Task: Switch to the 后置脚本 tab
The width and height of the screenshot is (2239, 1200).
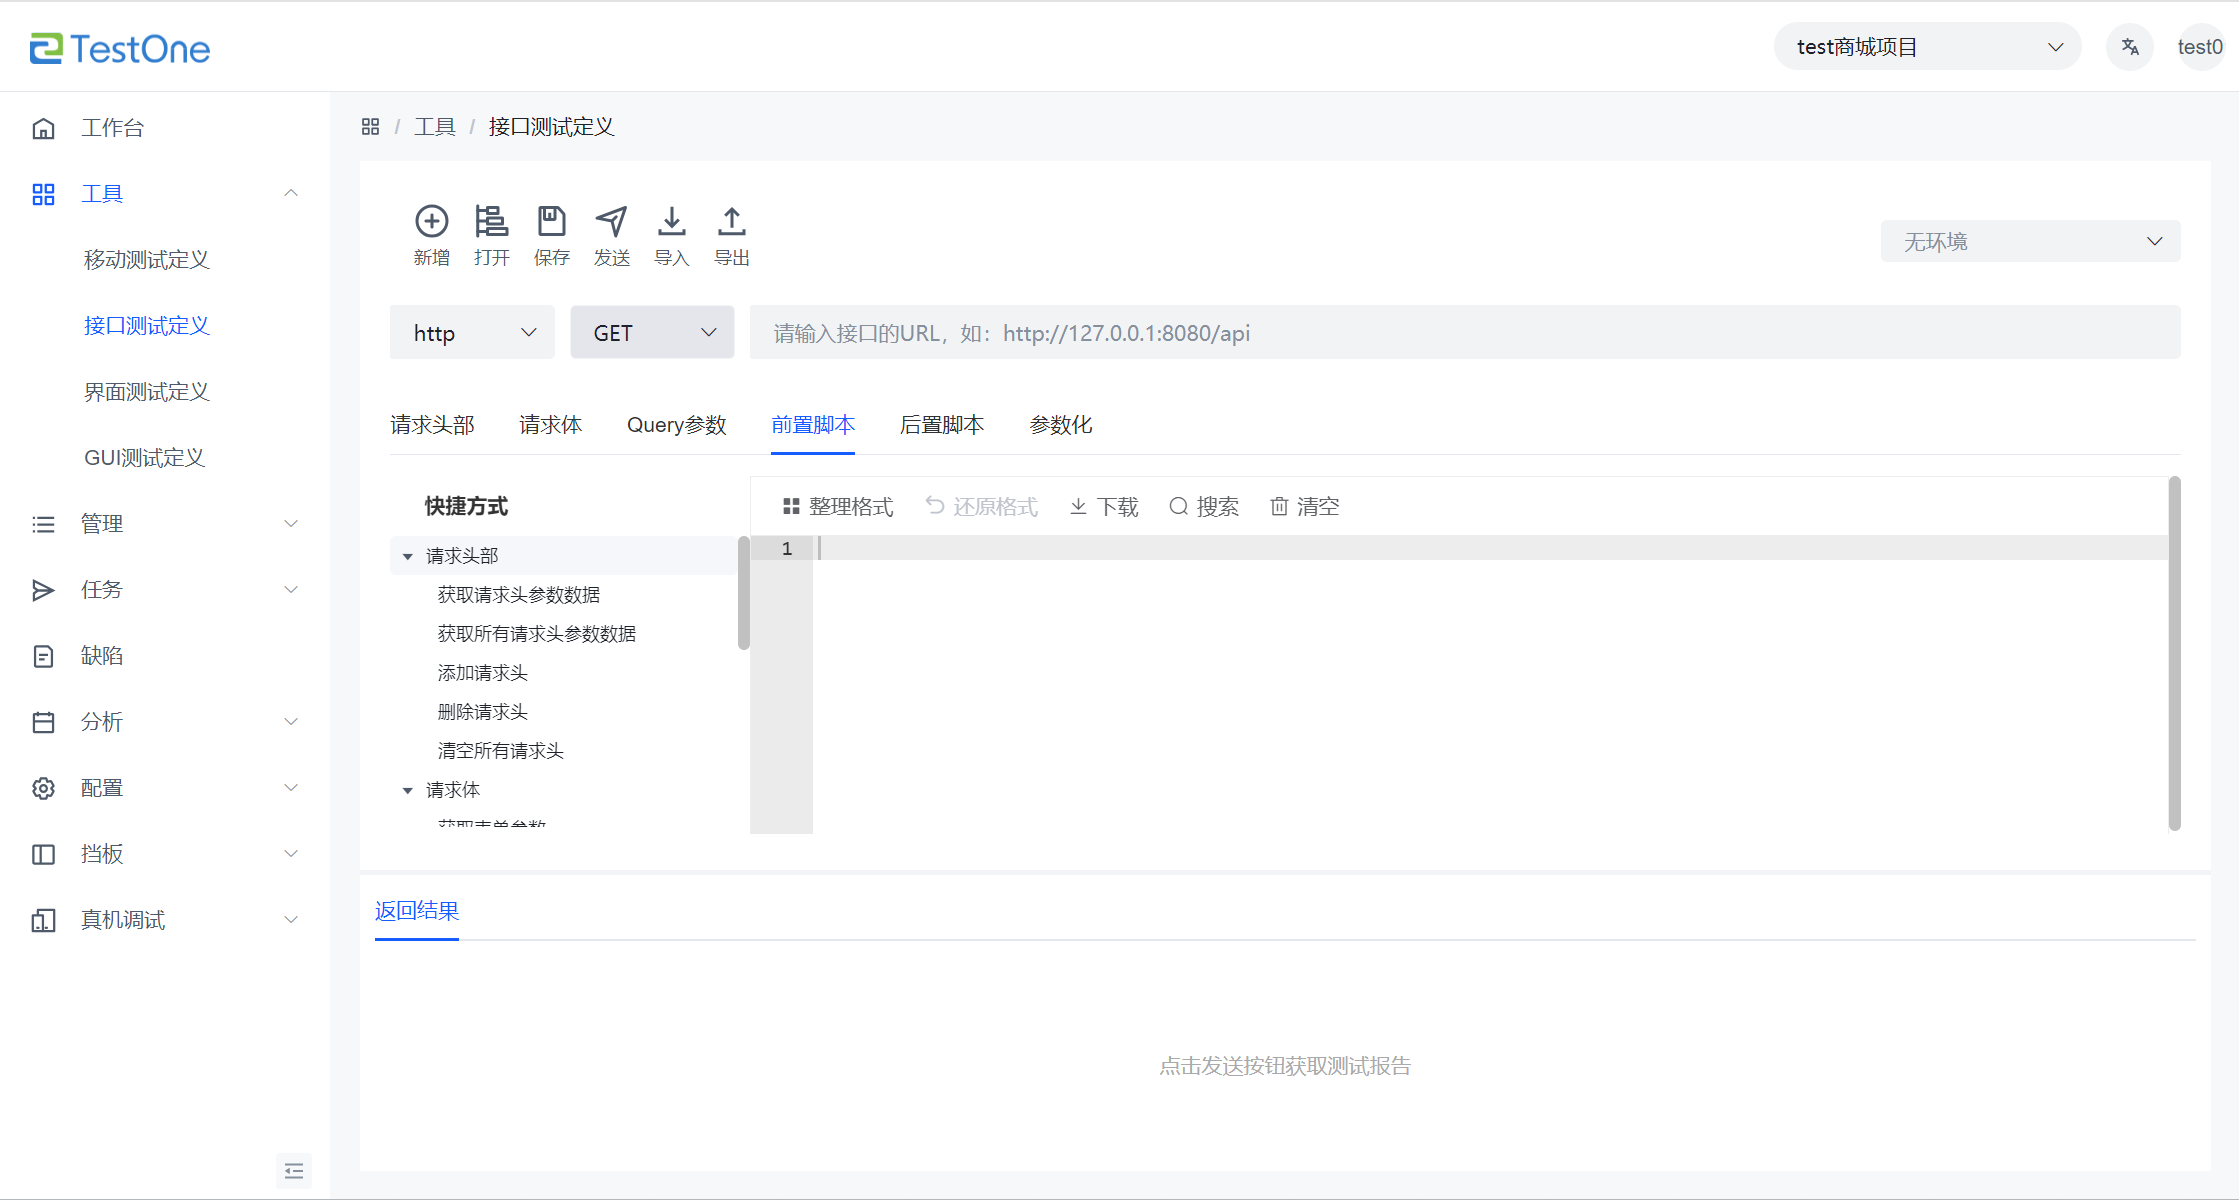Action: [941, 425]
